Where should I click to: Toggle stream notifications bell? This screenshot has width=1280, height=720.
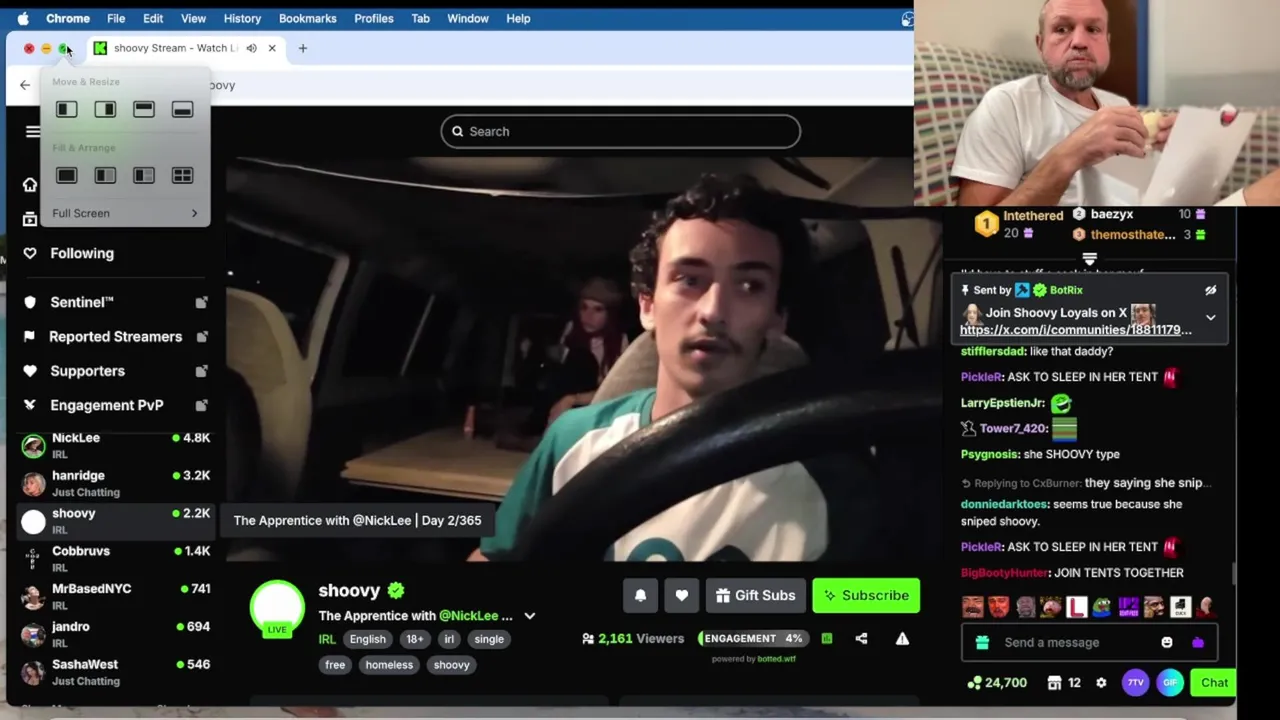coord(640,595)
